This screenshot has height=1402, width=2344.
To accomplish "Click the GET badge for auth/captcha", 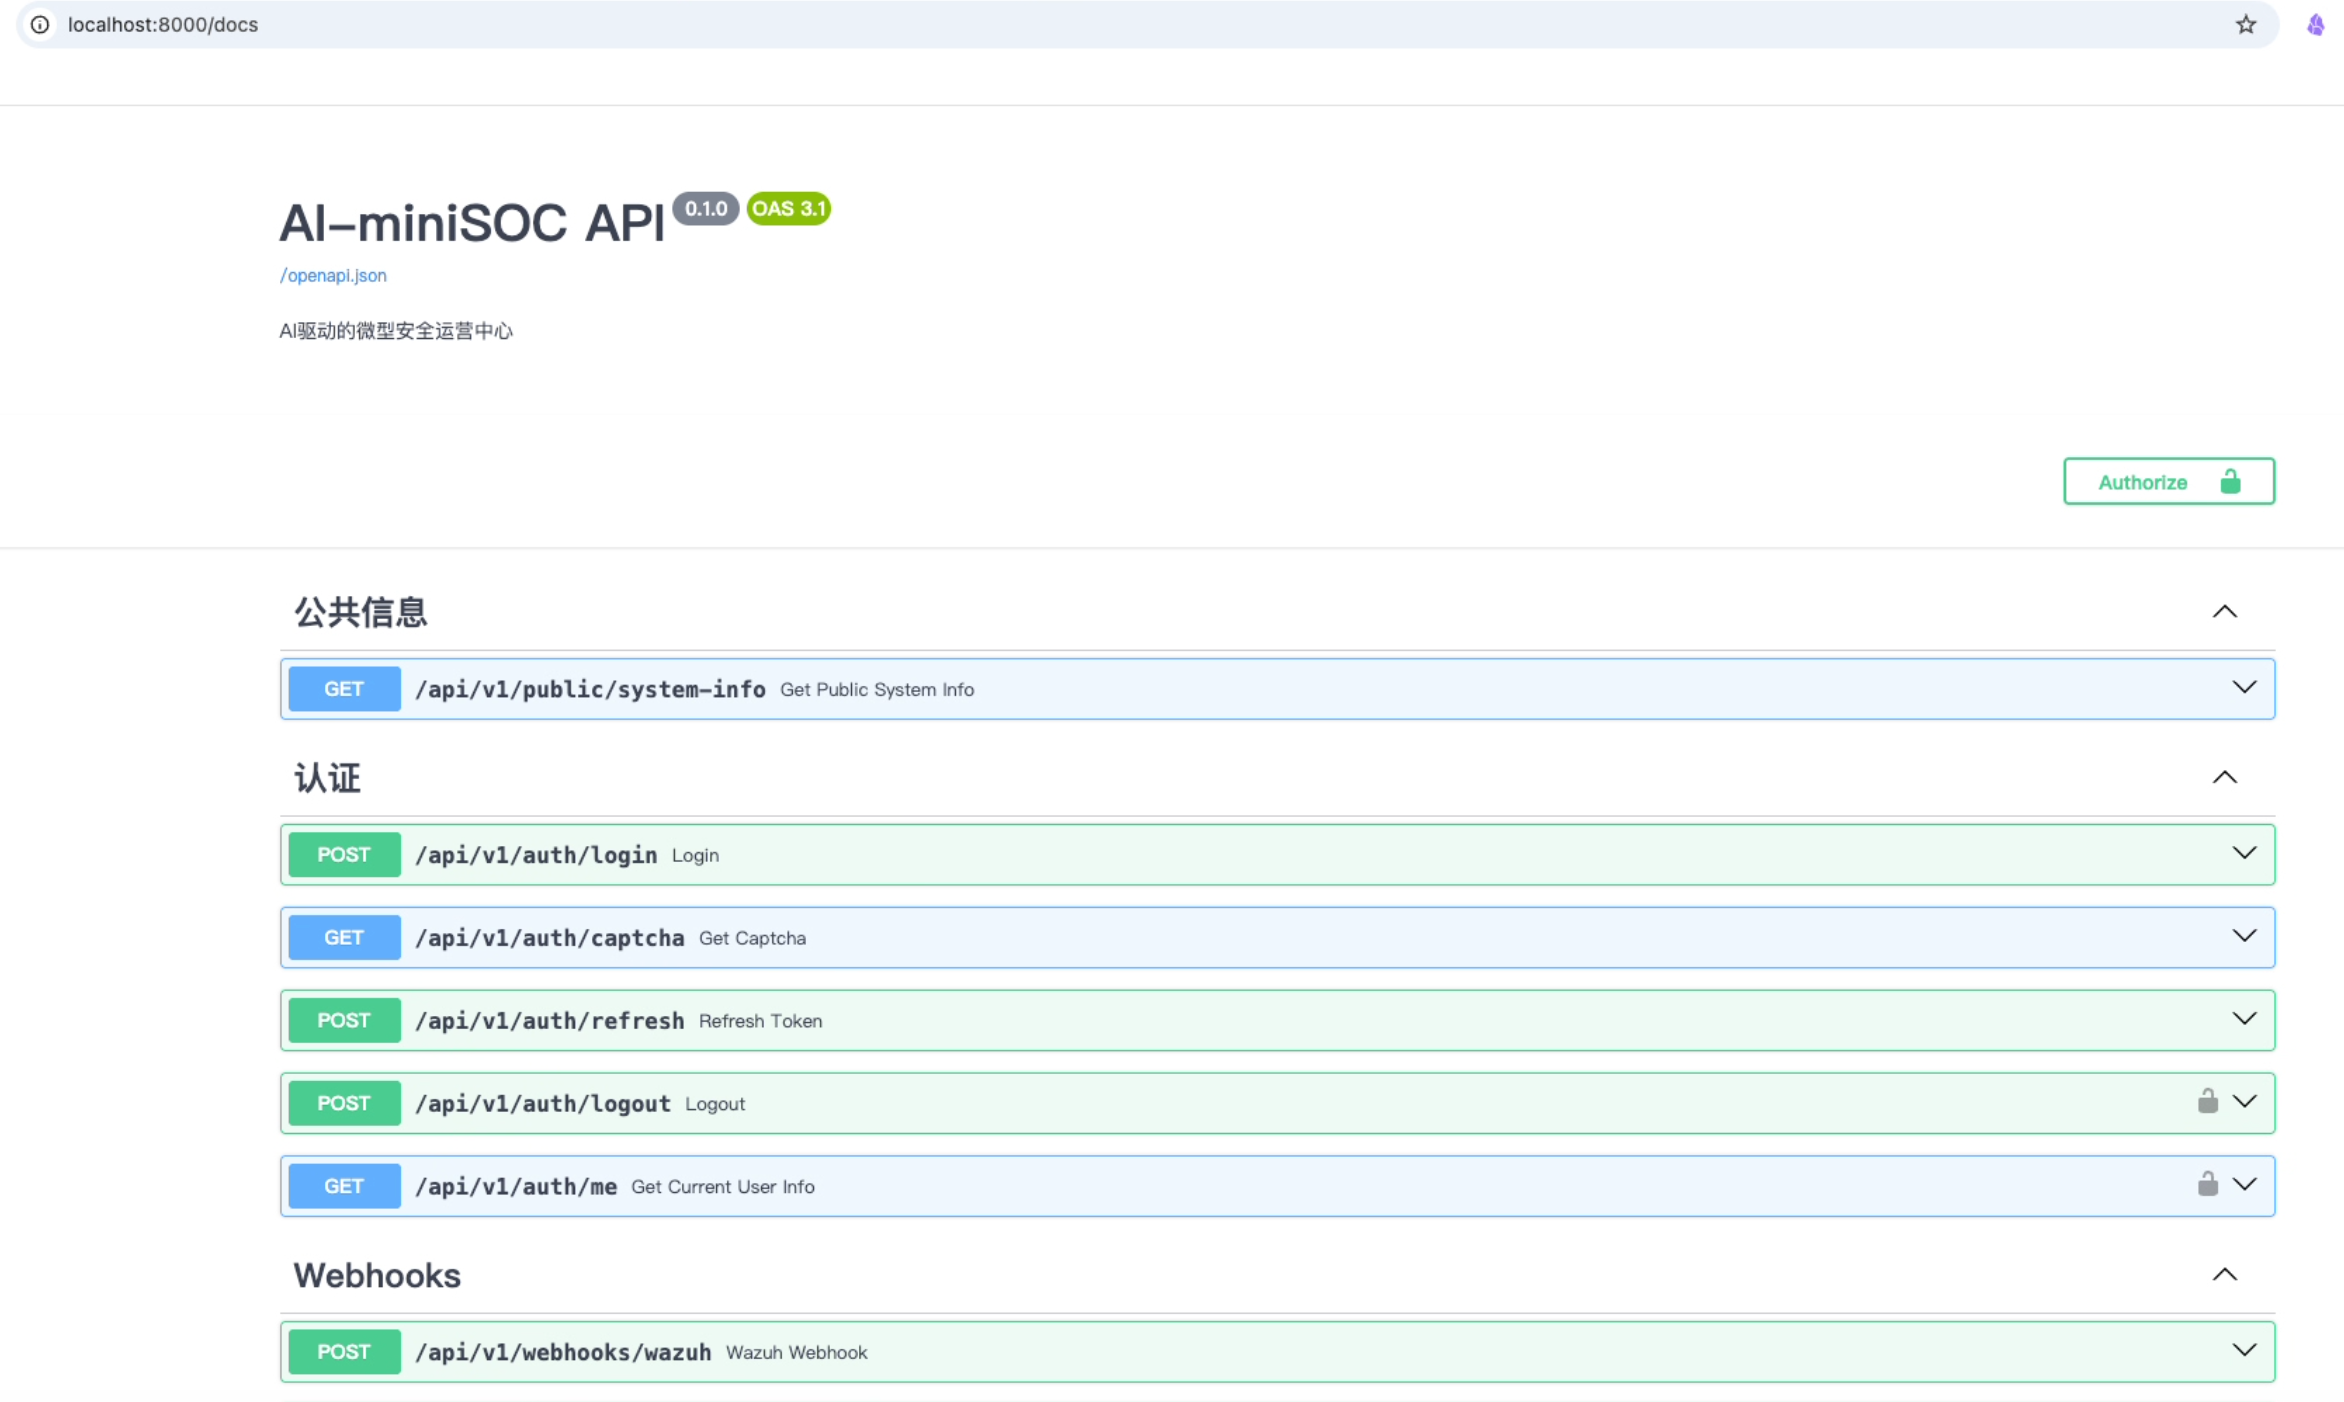I will (x=344, y=938).
